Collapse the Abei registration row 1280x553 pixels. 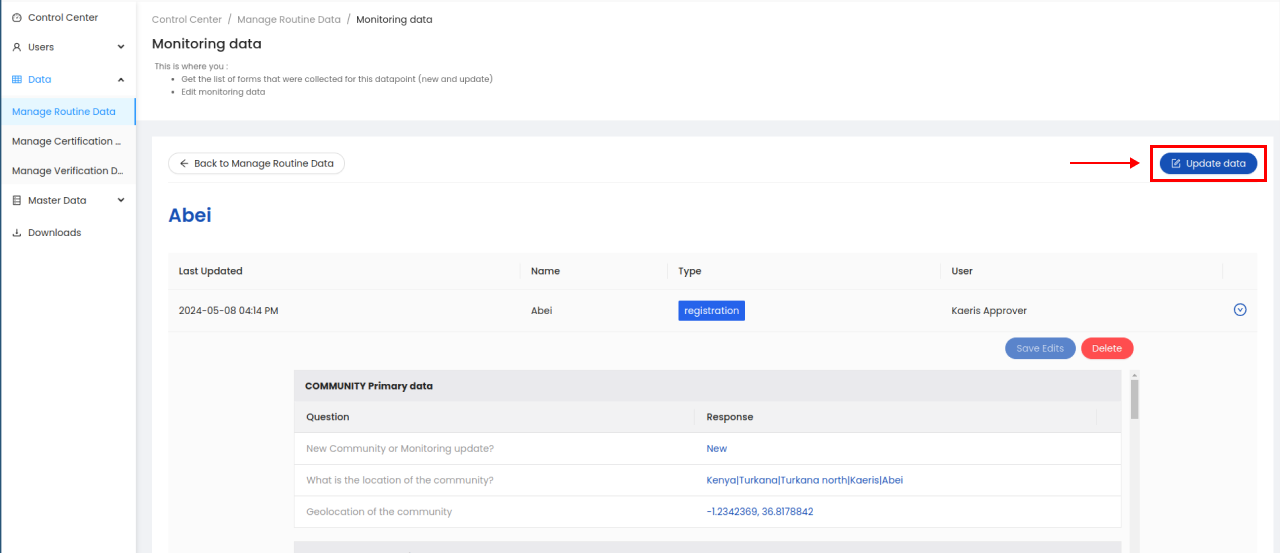[x=1240, y=310]
